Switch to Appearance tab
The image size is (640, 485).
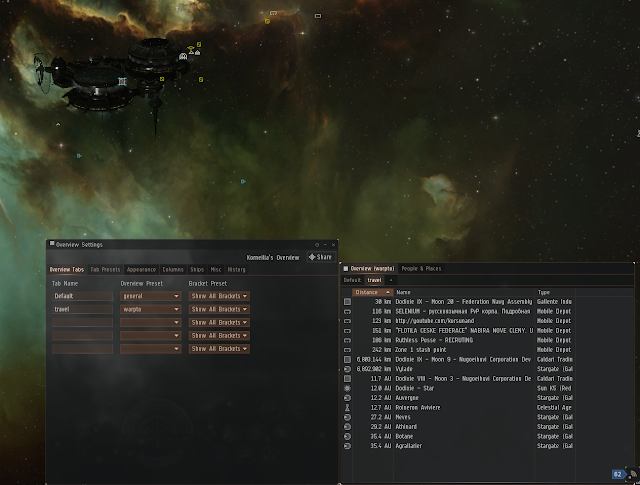click(x=141, y=269)
